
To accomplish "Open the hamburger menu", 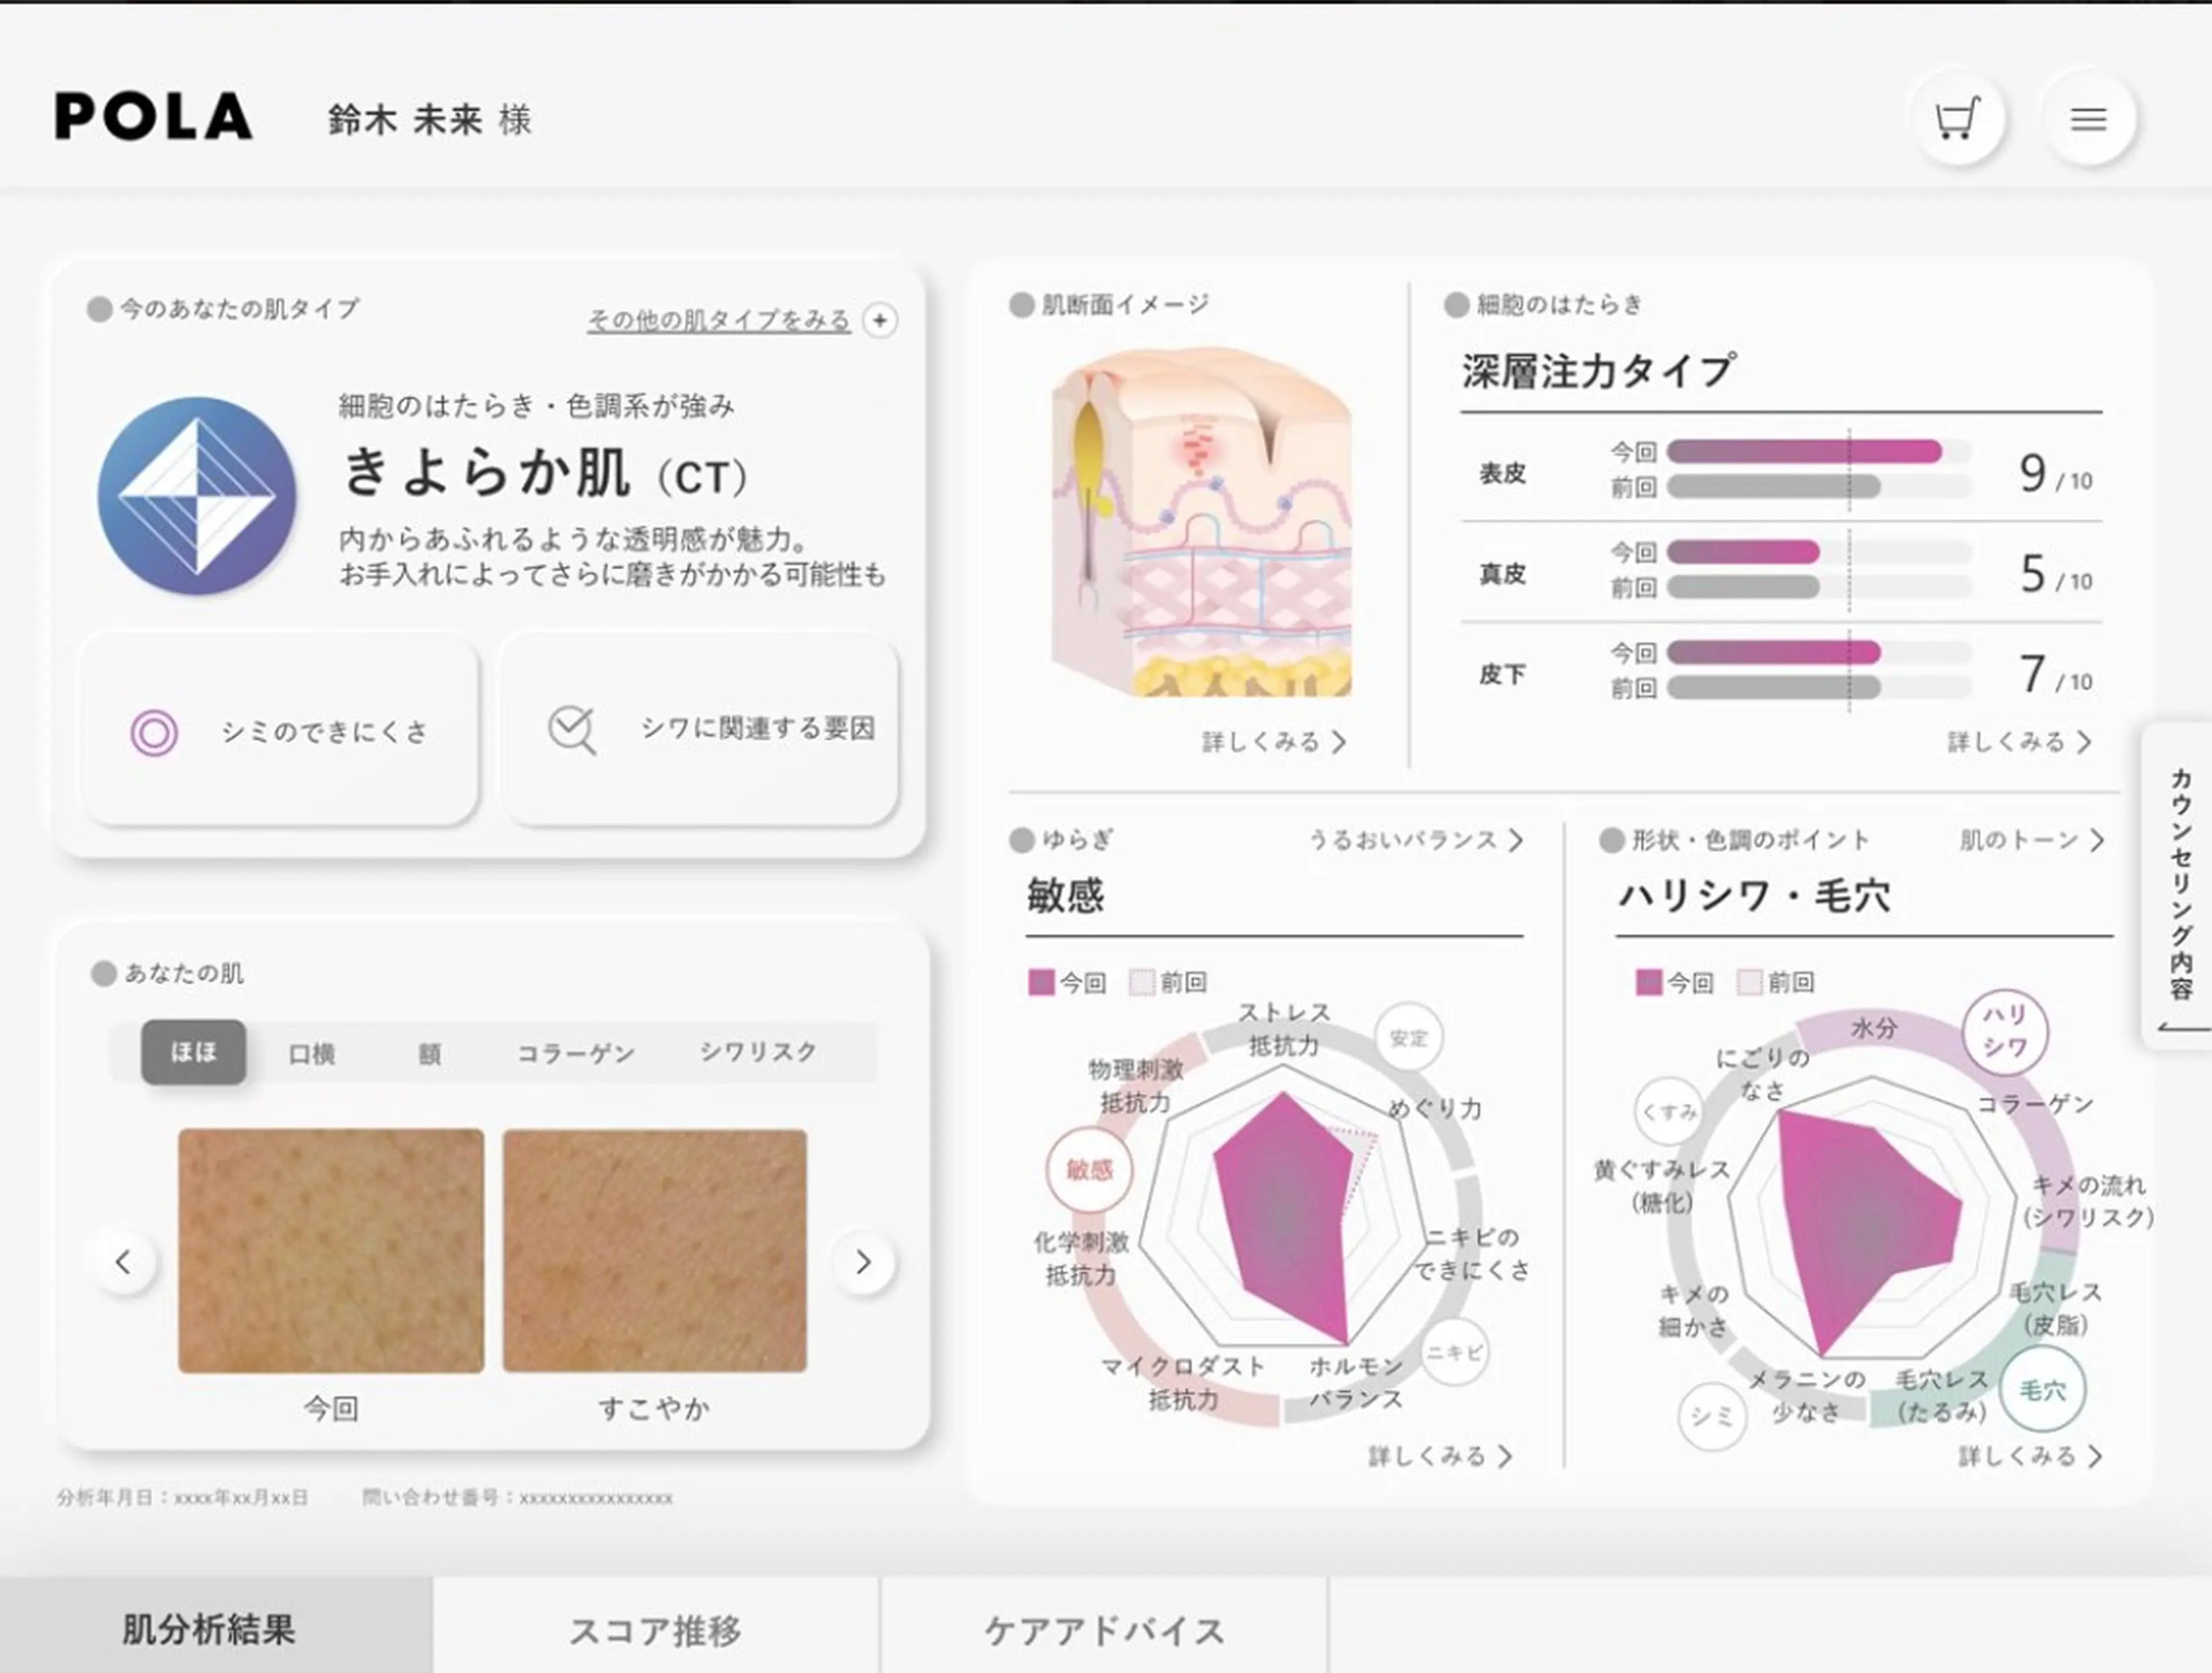I will tap(2090, 118).
